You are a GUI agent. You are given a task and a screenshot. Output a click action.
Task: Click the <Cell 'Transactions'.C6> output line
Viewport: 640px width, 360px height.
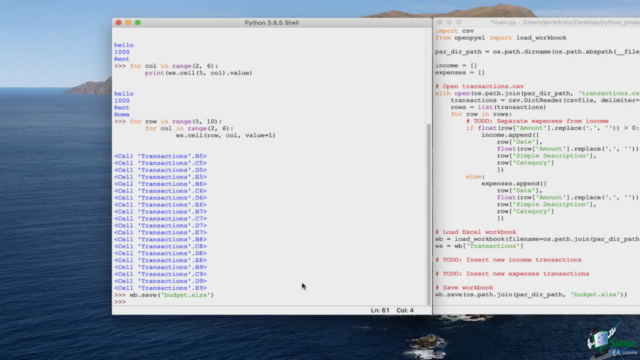click(x=160, y=191)
